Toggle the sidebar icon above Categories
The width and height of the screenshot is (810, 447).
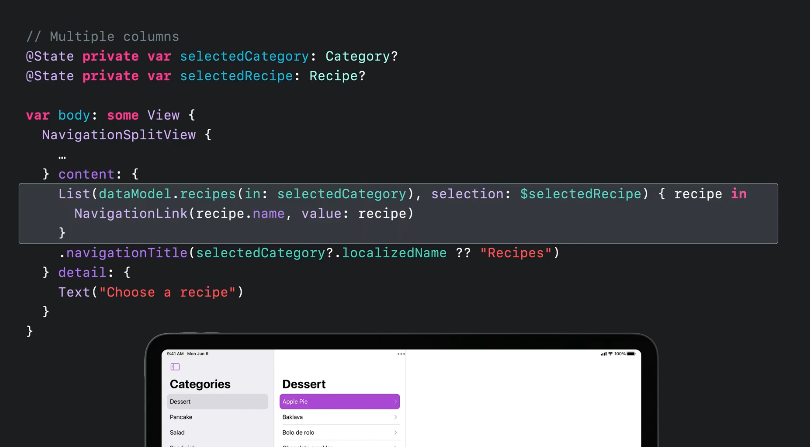tap(175, 367)
